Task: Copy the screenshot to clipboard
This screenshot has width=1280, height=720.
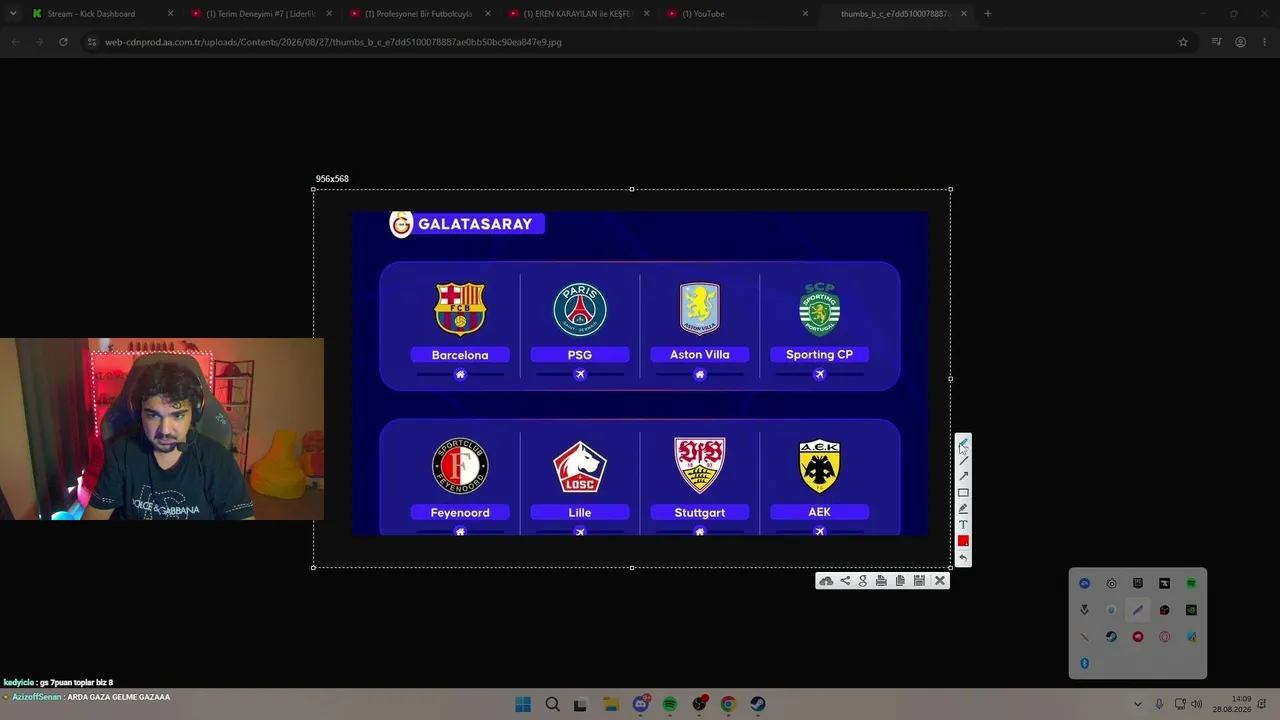Action: (x=900, y=581)
